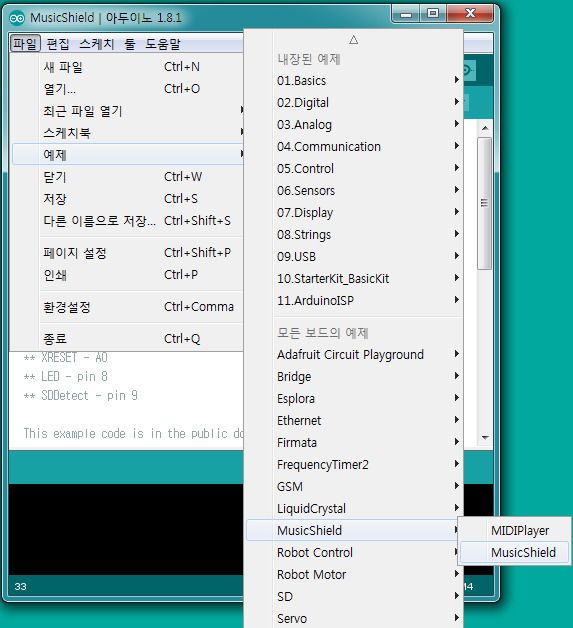The width and height of the screenshot is (573, 628).
Task: Expand 02.Digital examples
Action: click(355, 103)
